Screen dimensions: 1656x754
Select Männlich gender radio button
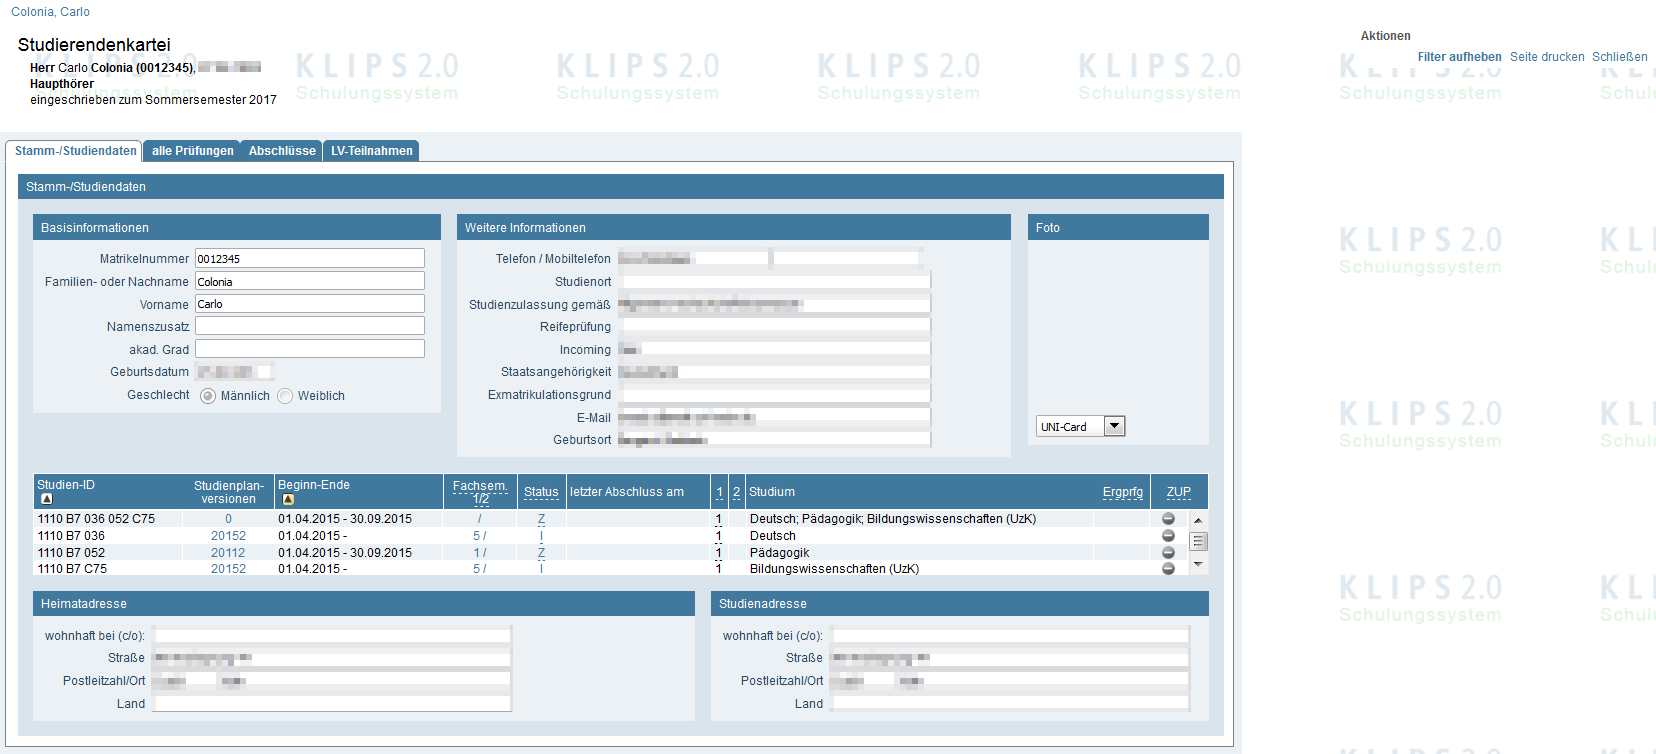[208, 396]
